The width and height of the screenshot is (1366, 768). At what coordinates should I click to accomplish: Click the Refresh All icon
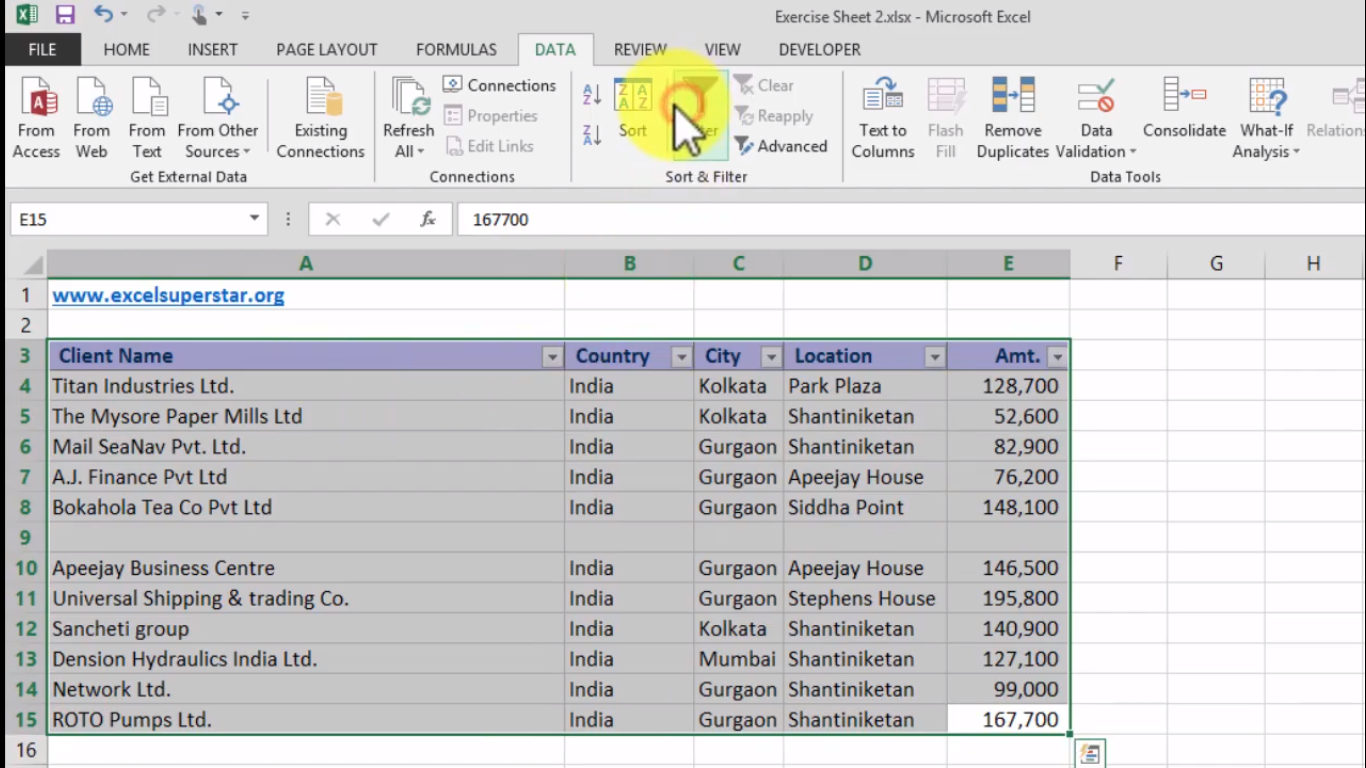tap(408, 98)
